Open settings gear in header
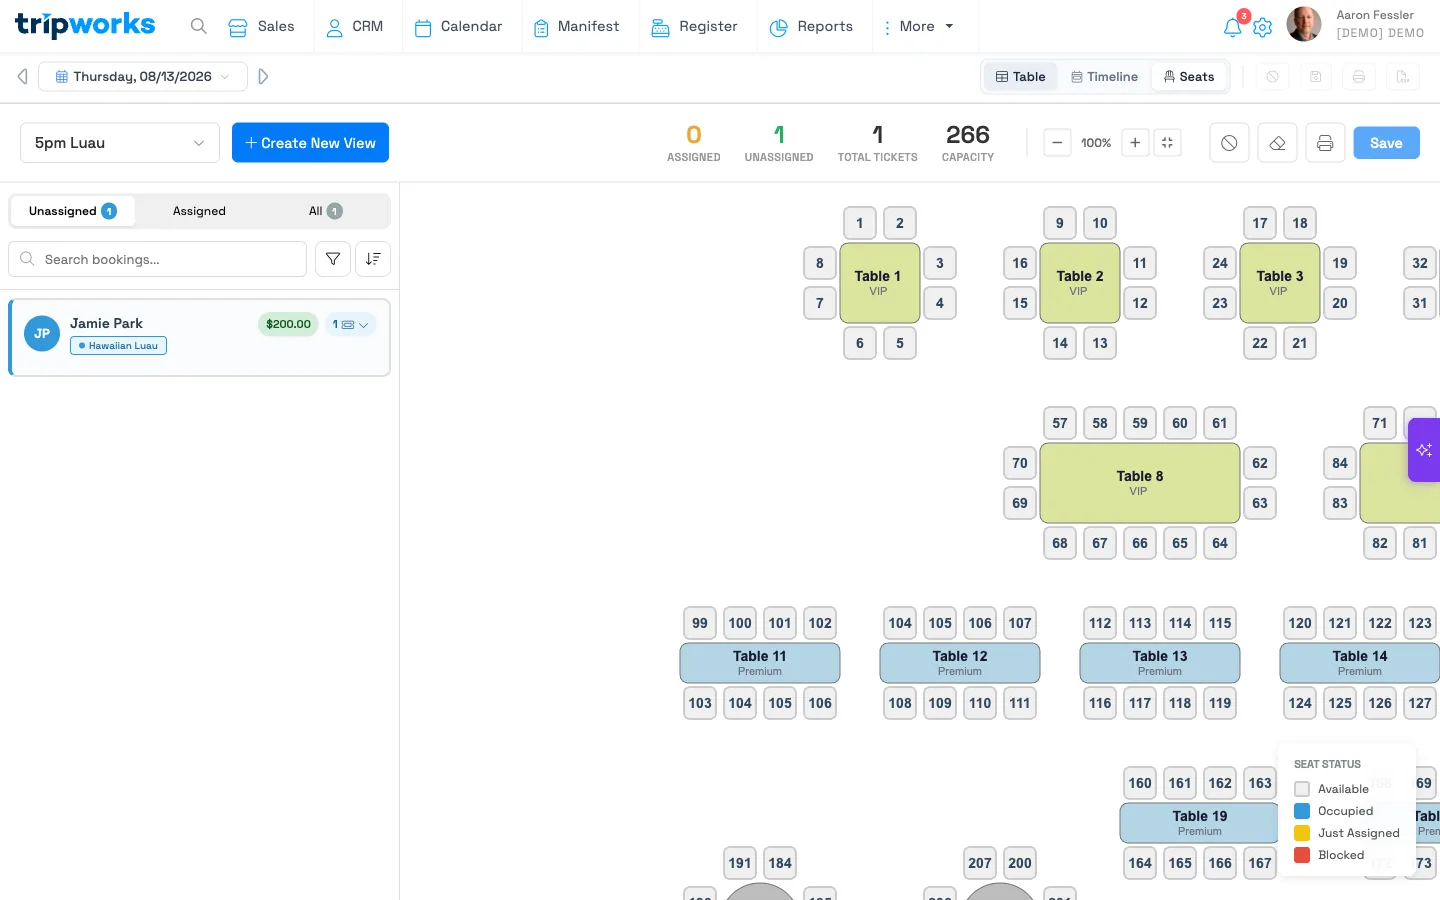 (1263, 27)
